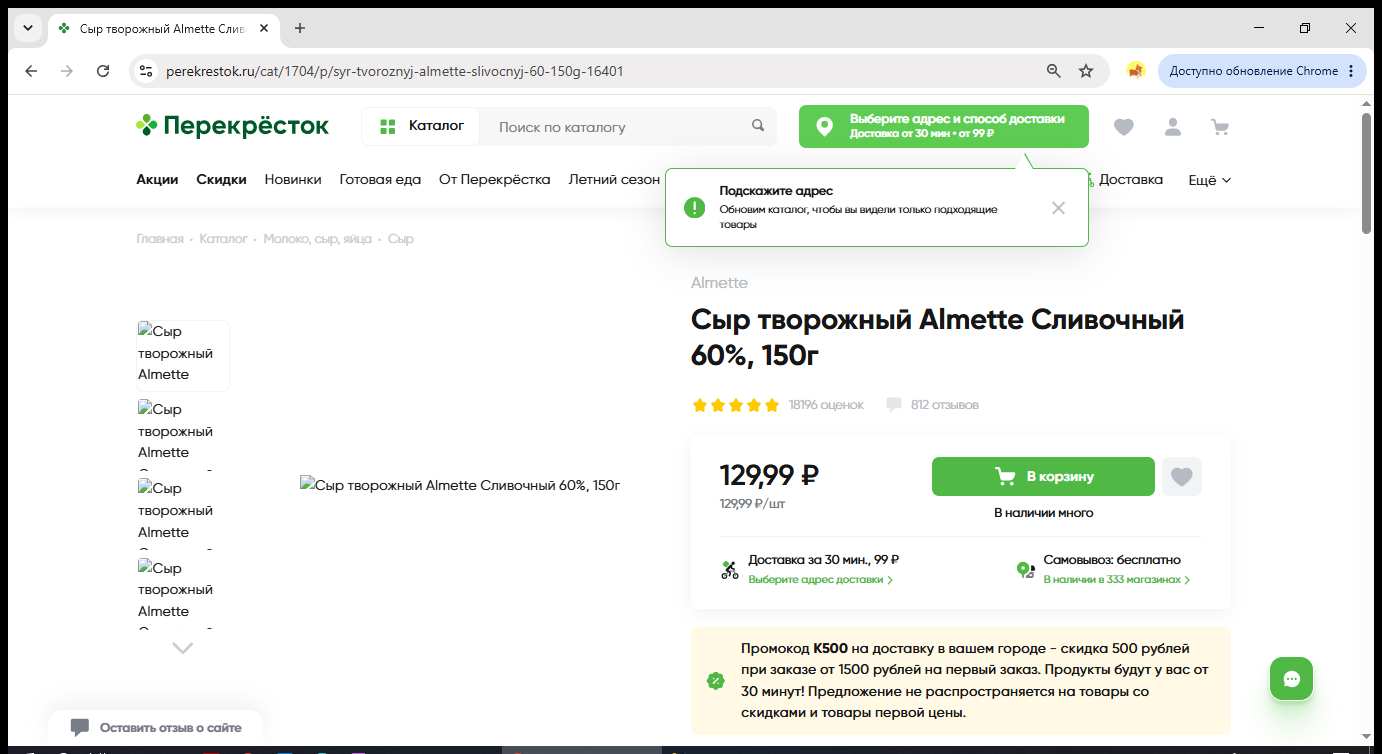Bookmark page with the star icon

tap(1086, 71)
